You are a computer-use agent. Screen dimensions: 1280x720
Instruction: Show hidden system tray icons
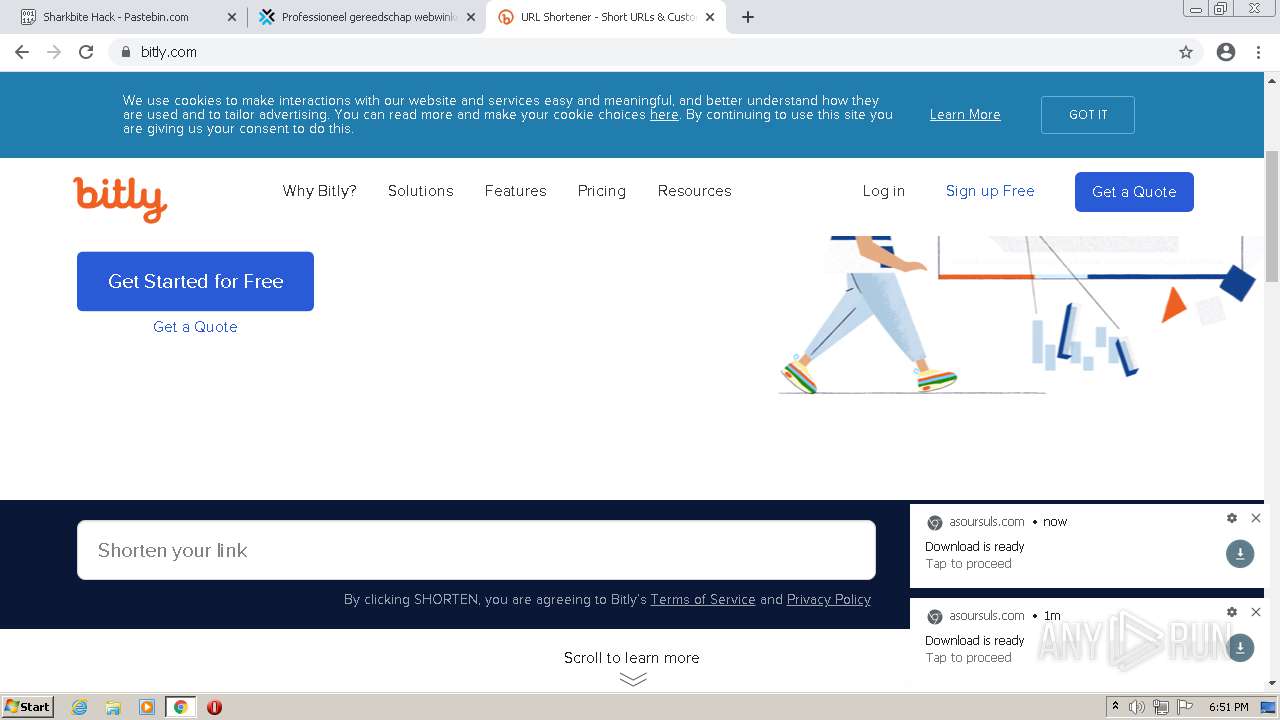pos(1115,707)
